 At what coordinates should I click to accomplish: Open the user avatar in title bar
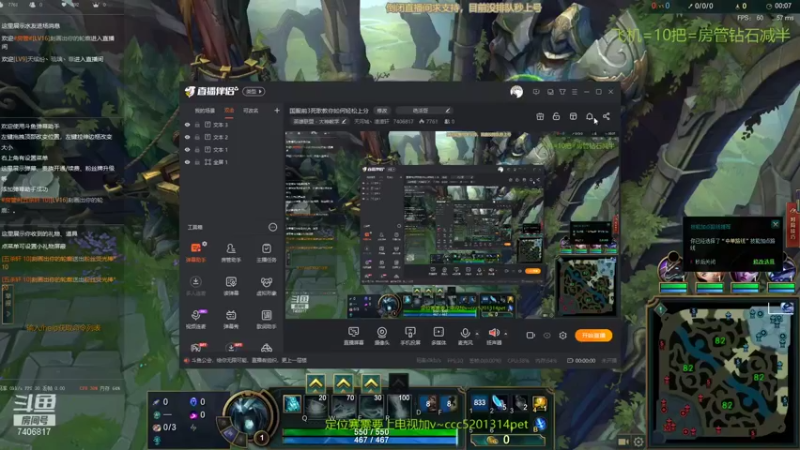tap(516, 92)
